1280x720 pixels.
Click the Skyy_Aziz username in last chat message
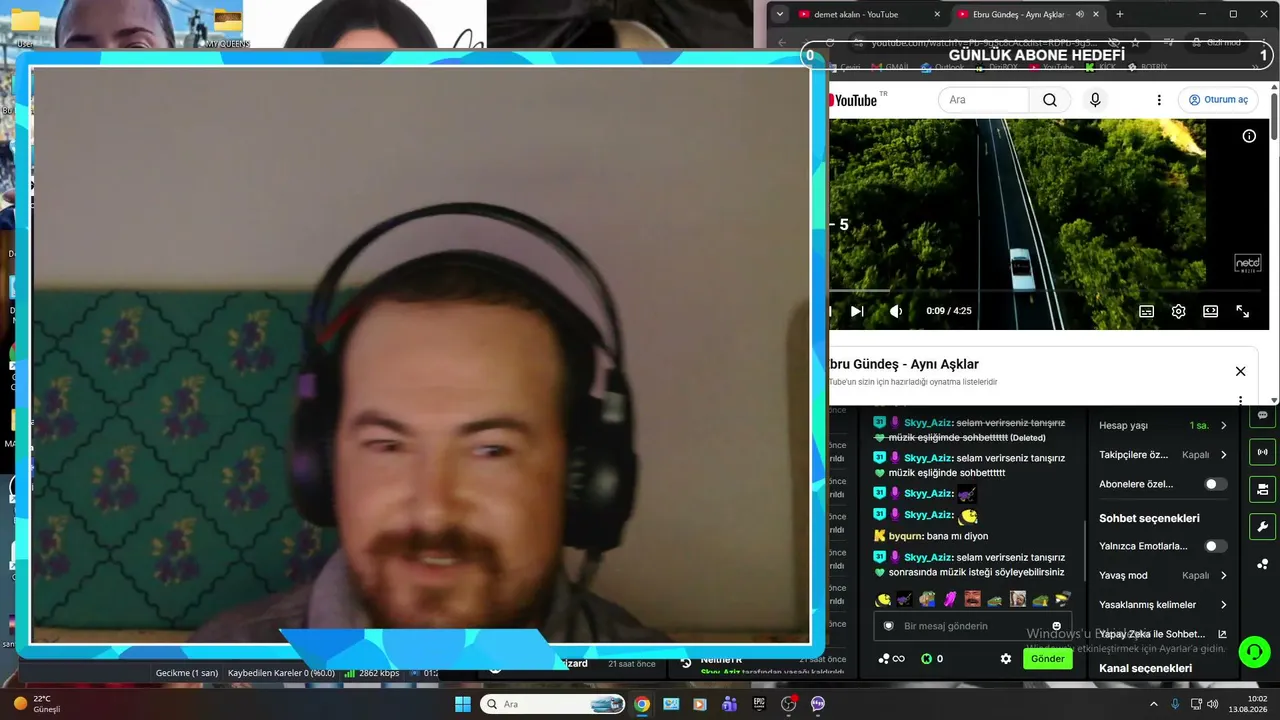928,557
